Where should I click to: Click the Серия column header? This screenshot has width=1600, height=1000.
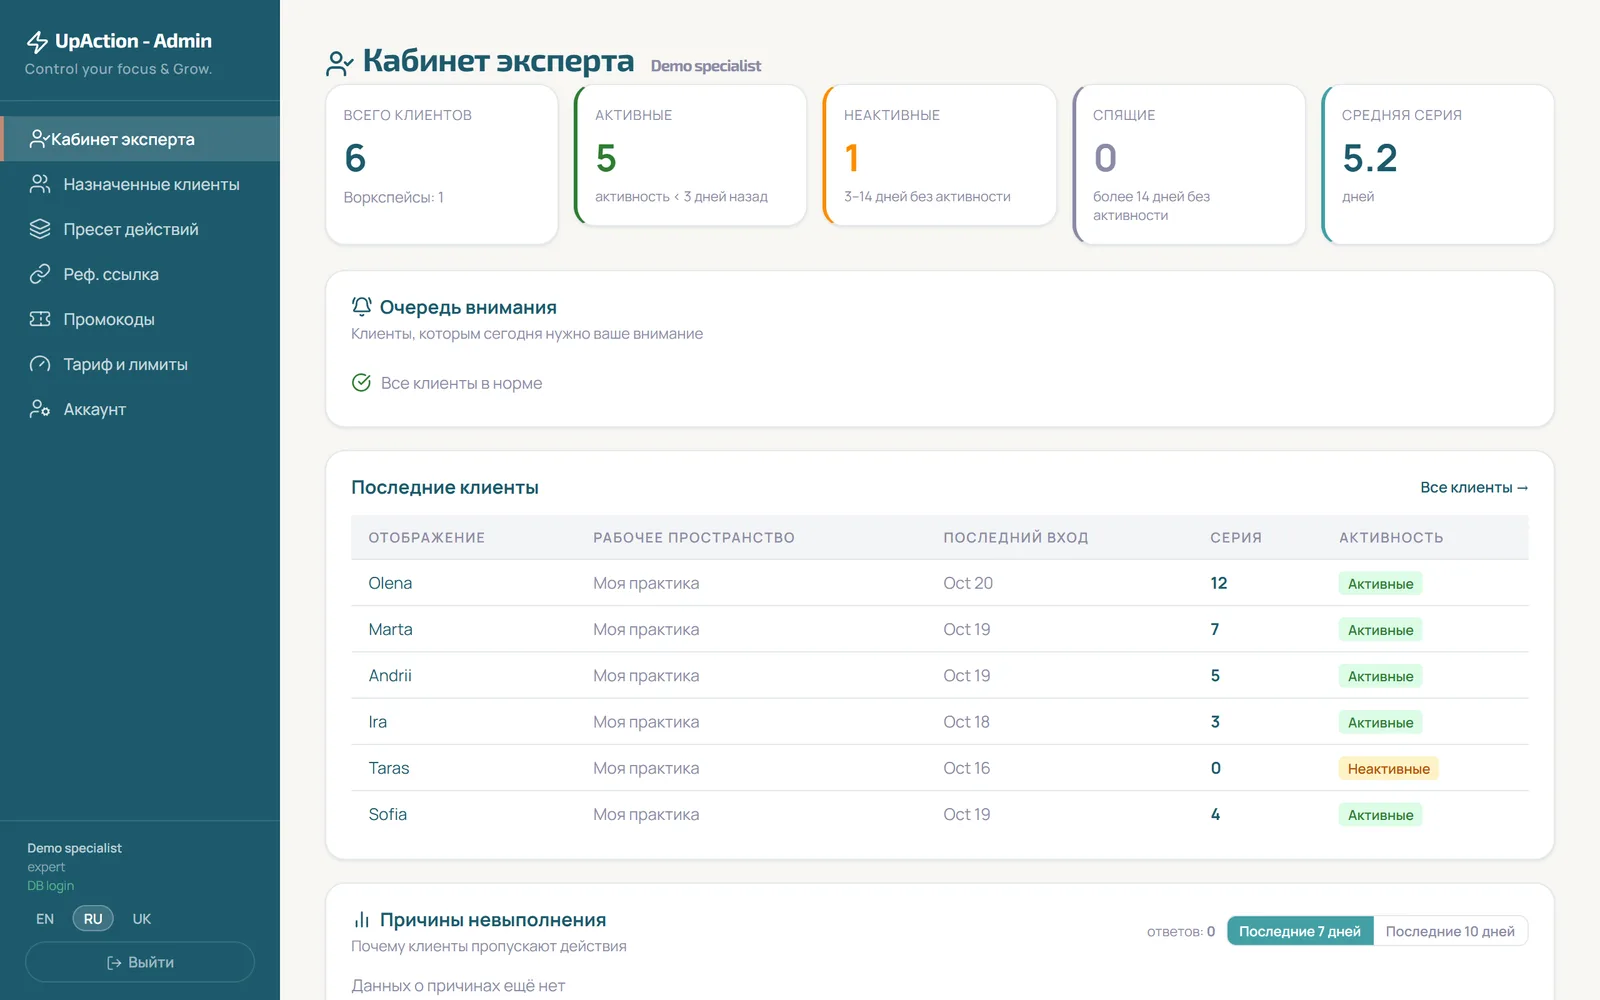point(1236,538)
